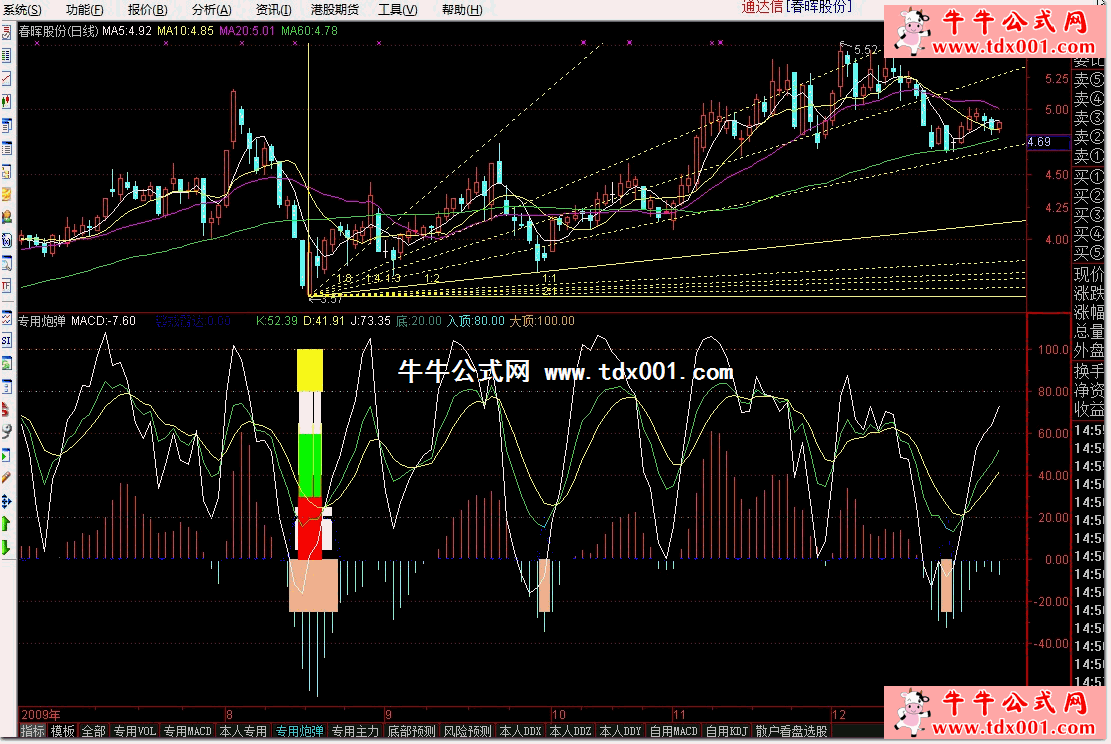The image size is (1111, 744).
Task: Open the 功能(F) menu
Action: click(x=84, y=9)
